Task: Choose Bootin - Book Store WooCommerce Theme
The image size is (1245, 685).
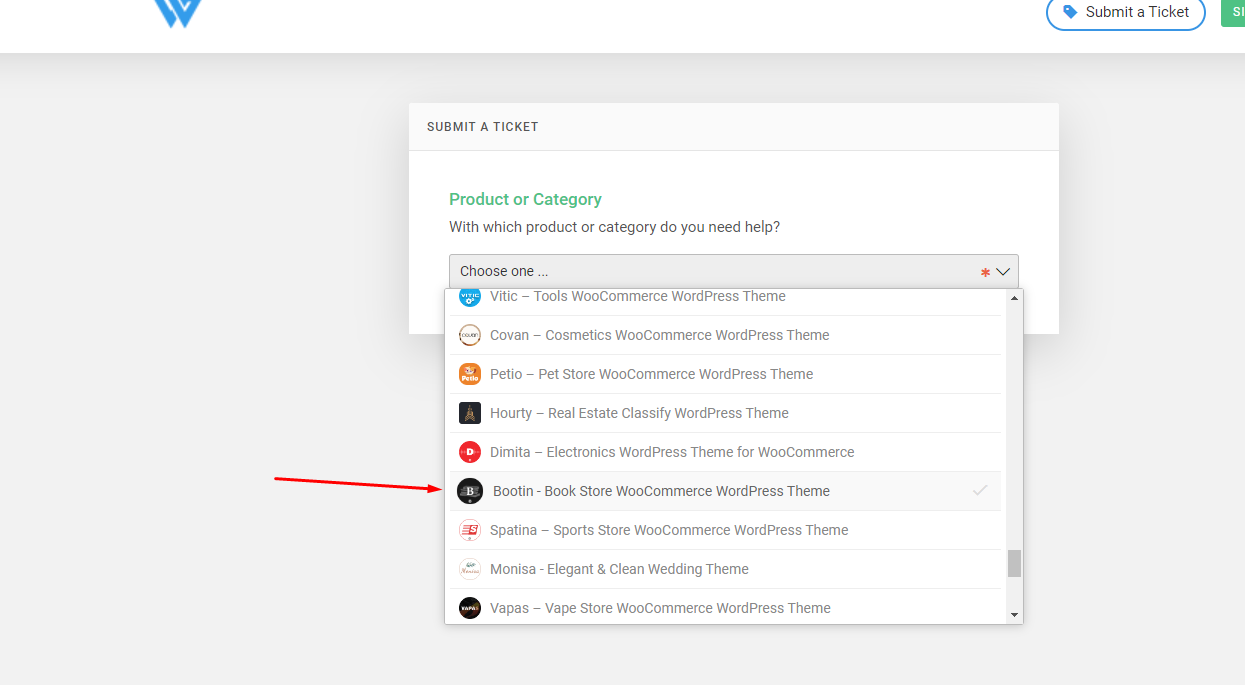Action: click(x=725, y=491)
